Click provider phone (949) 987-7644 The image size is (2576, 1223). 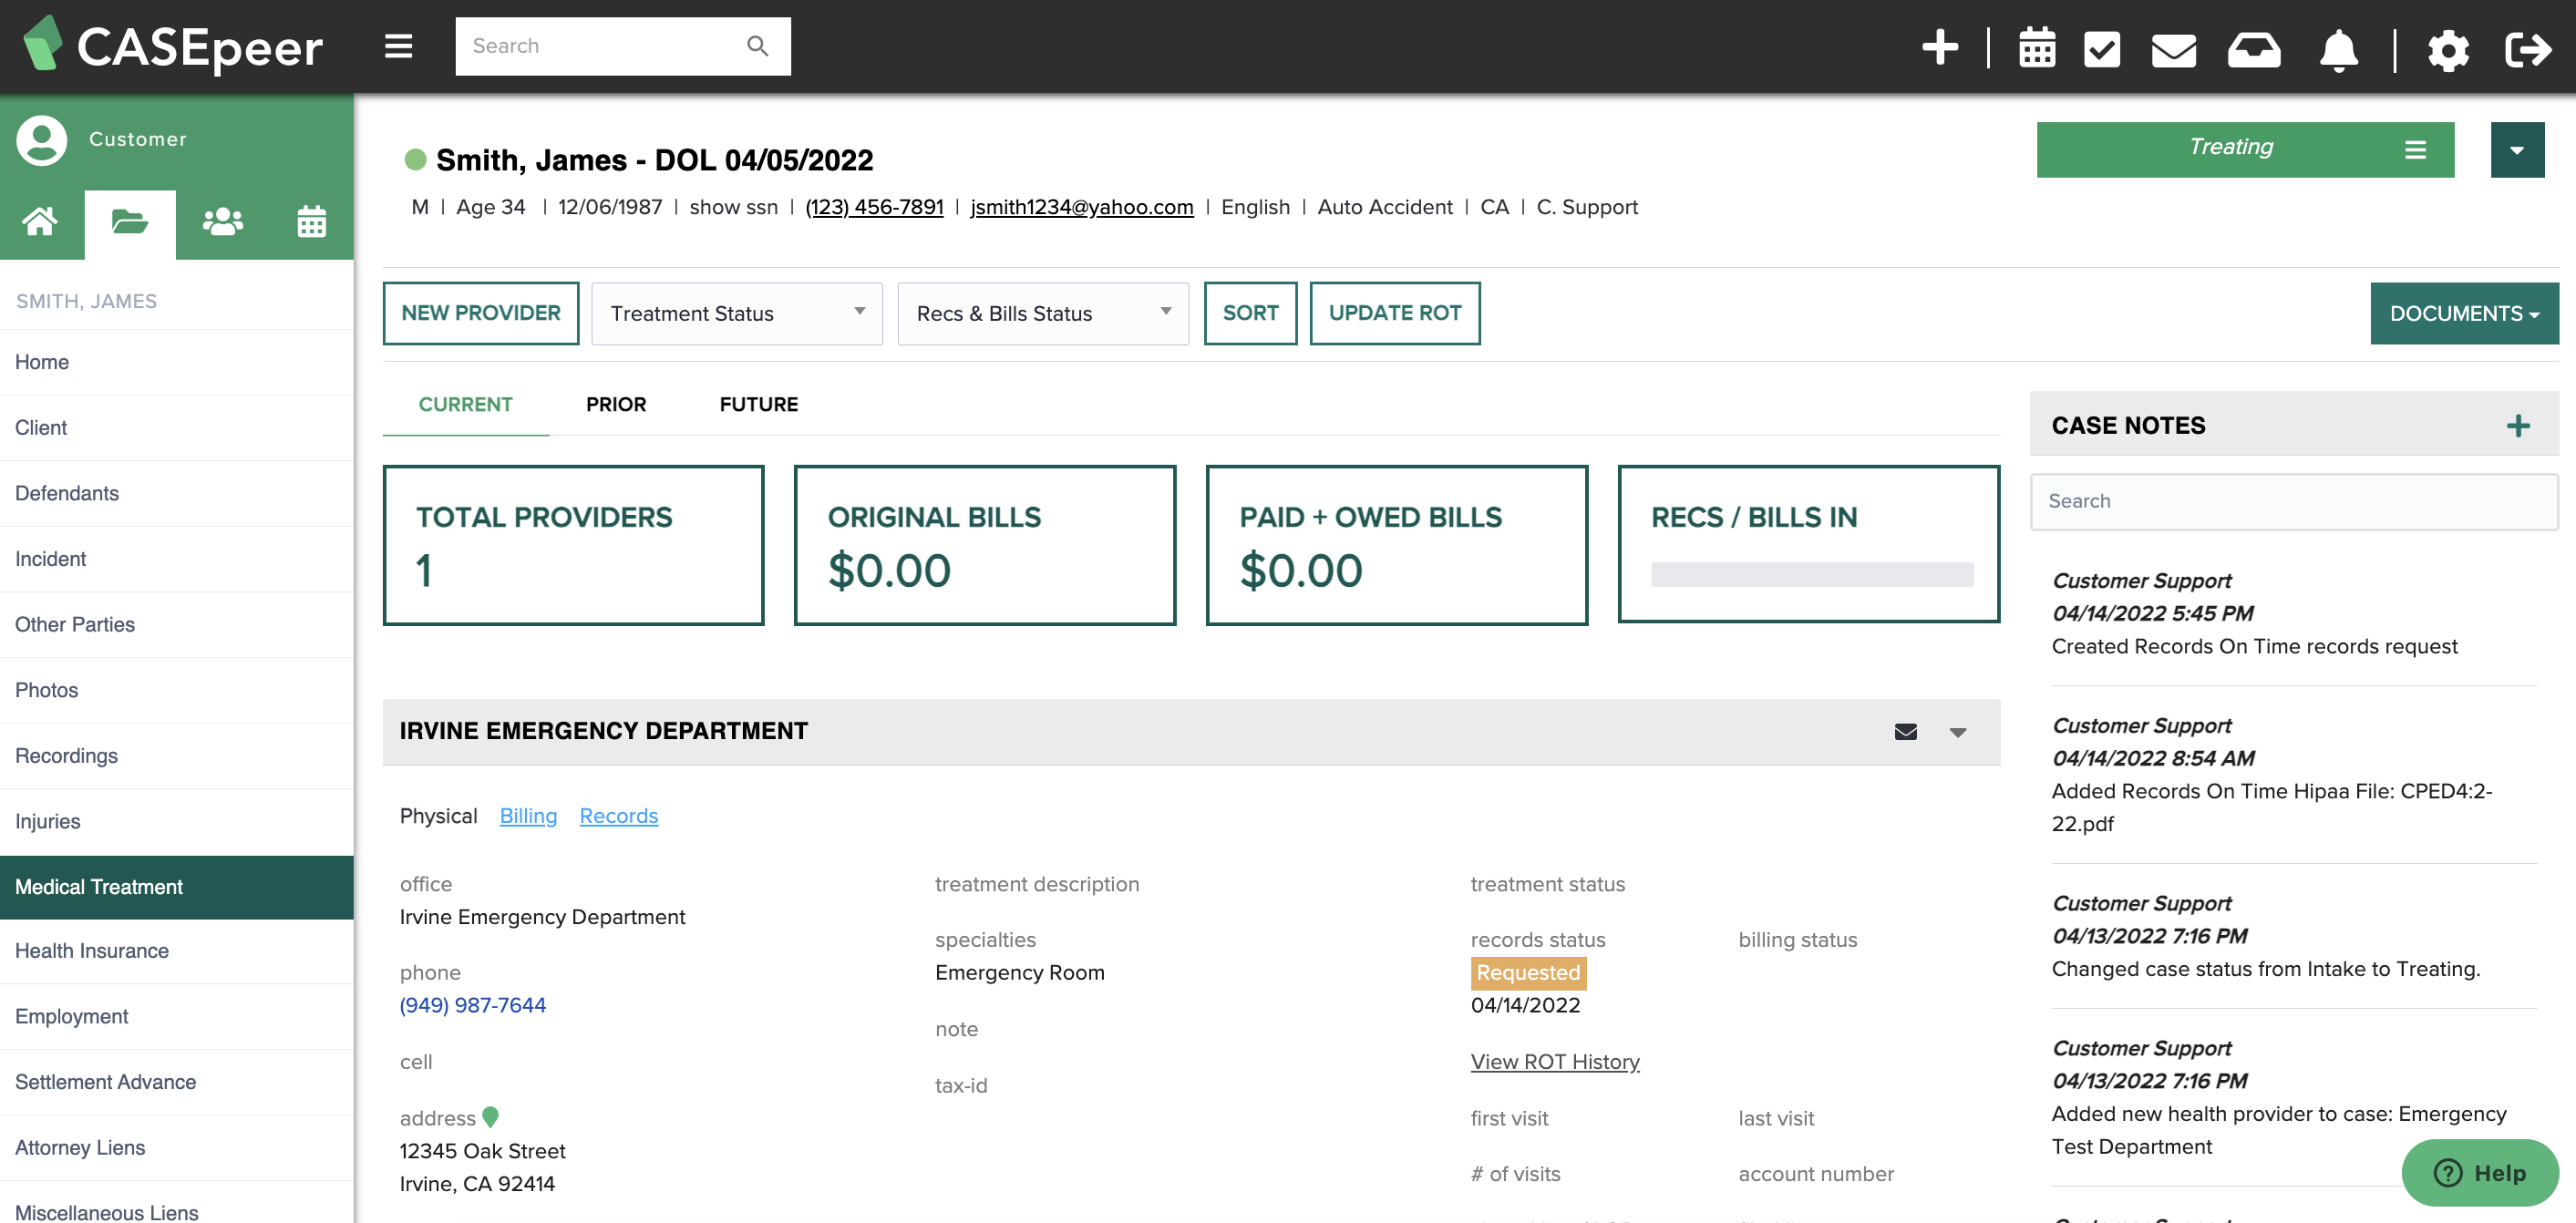(x=472, y=1005)
